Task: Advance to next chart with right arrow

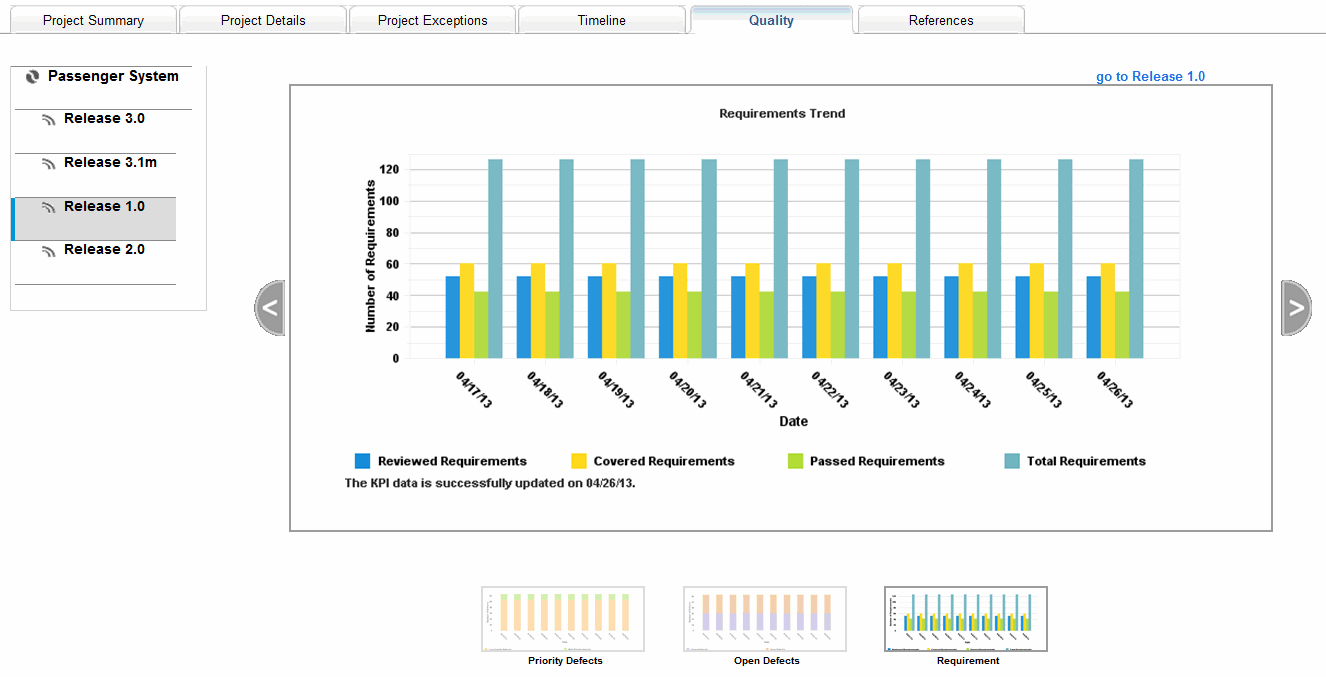Action: click(1296, 308)
